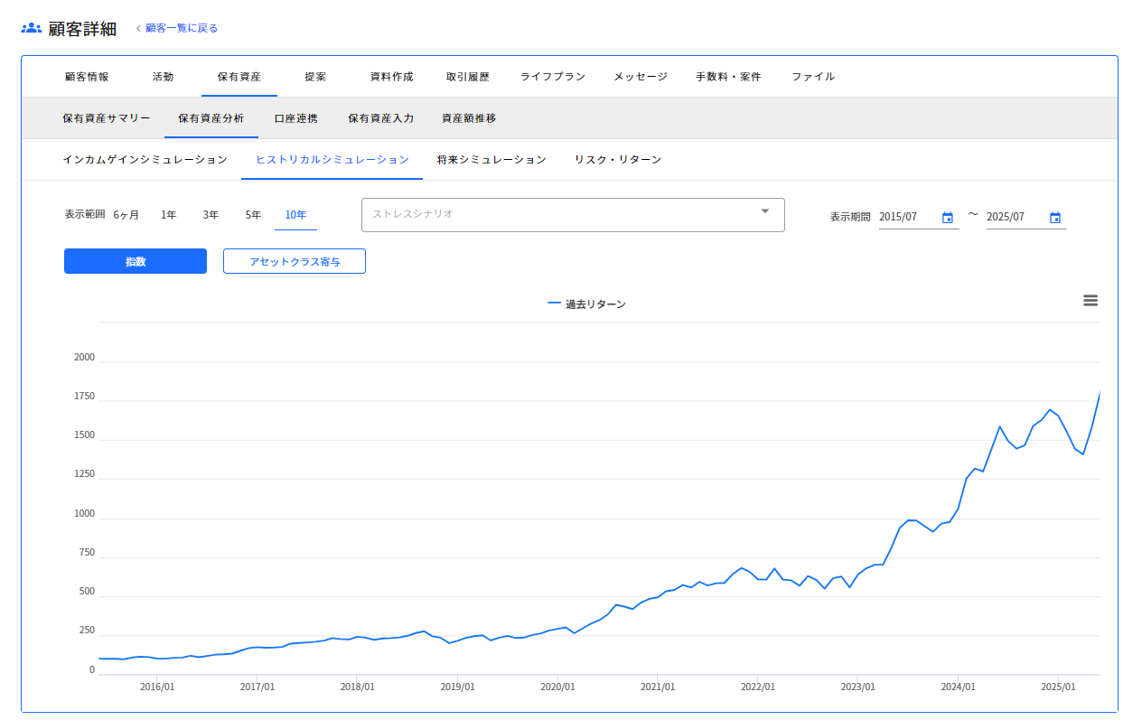
Task: Open the start date calendar icon
Action: [x=947, y=218]
